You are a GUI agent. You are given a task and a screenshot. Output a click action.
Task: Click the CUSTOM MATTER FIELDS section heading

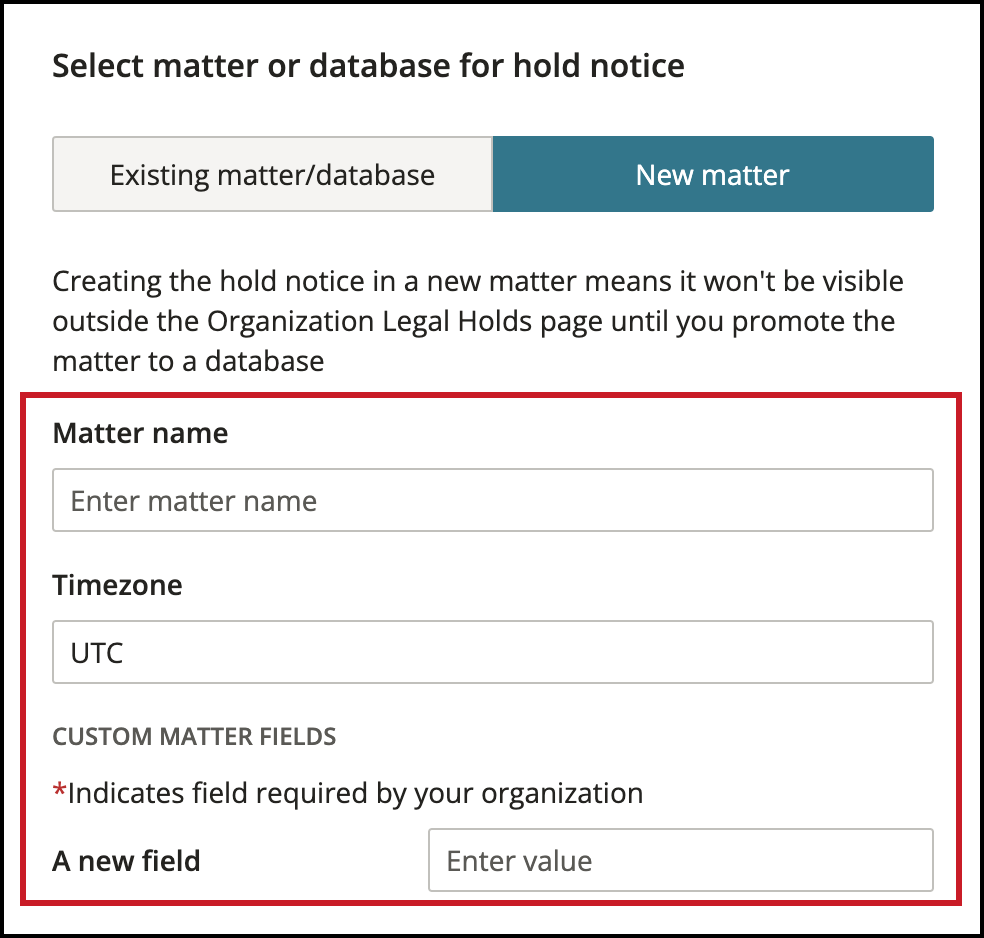pos(194,736)
